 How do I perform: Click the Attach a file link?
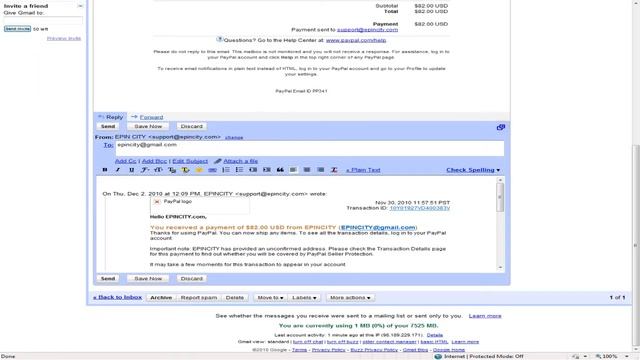point(240,161)
